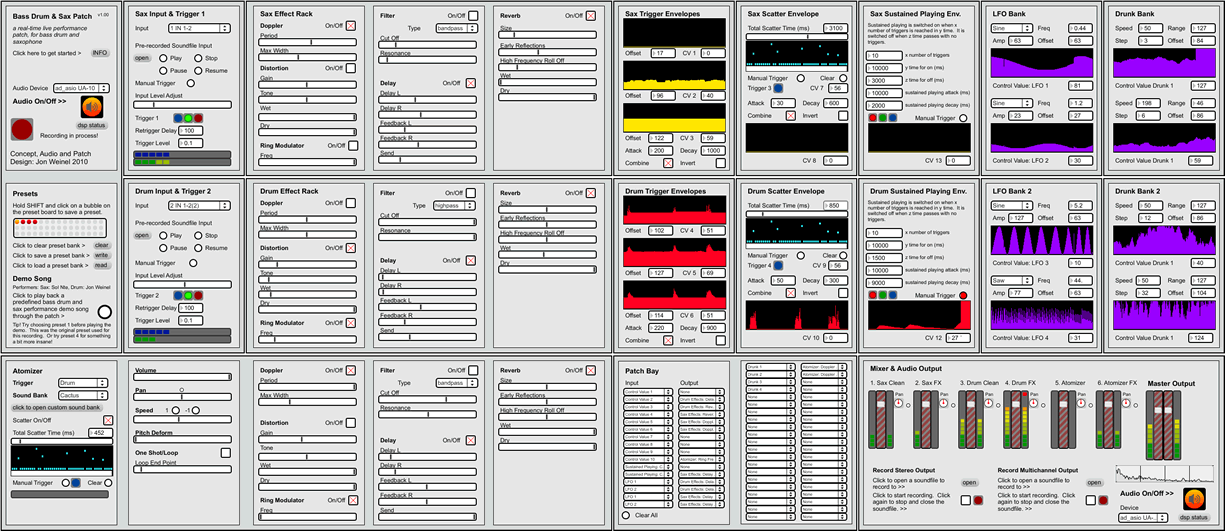Click Clear All radio in Patch Bay
1225x531 pixels.
(626, 515)
